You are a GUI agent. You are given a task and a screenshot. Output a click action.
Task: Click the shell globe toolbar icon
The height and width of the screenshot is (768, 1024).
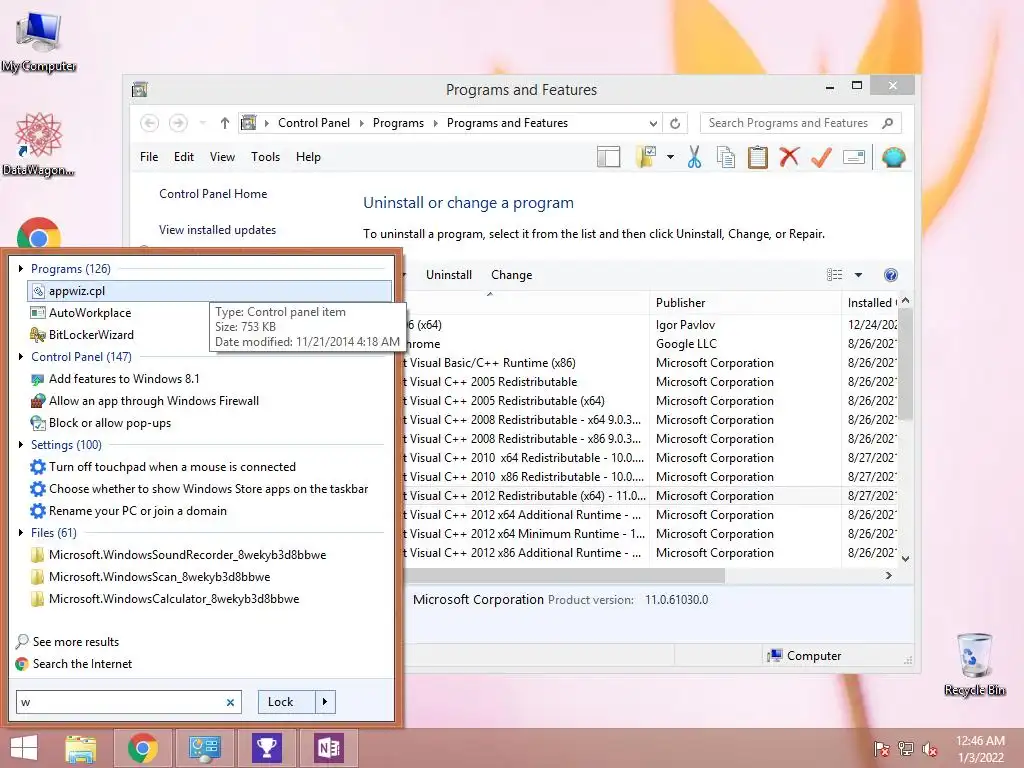pyautogui.click(x=893, y=157)
